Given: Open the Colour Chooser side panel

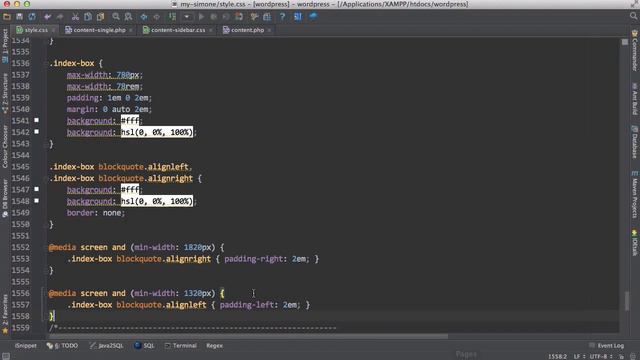Looking at the screenshot, I should 5,146.
